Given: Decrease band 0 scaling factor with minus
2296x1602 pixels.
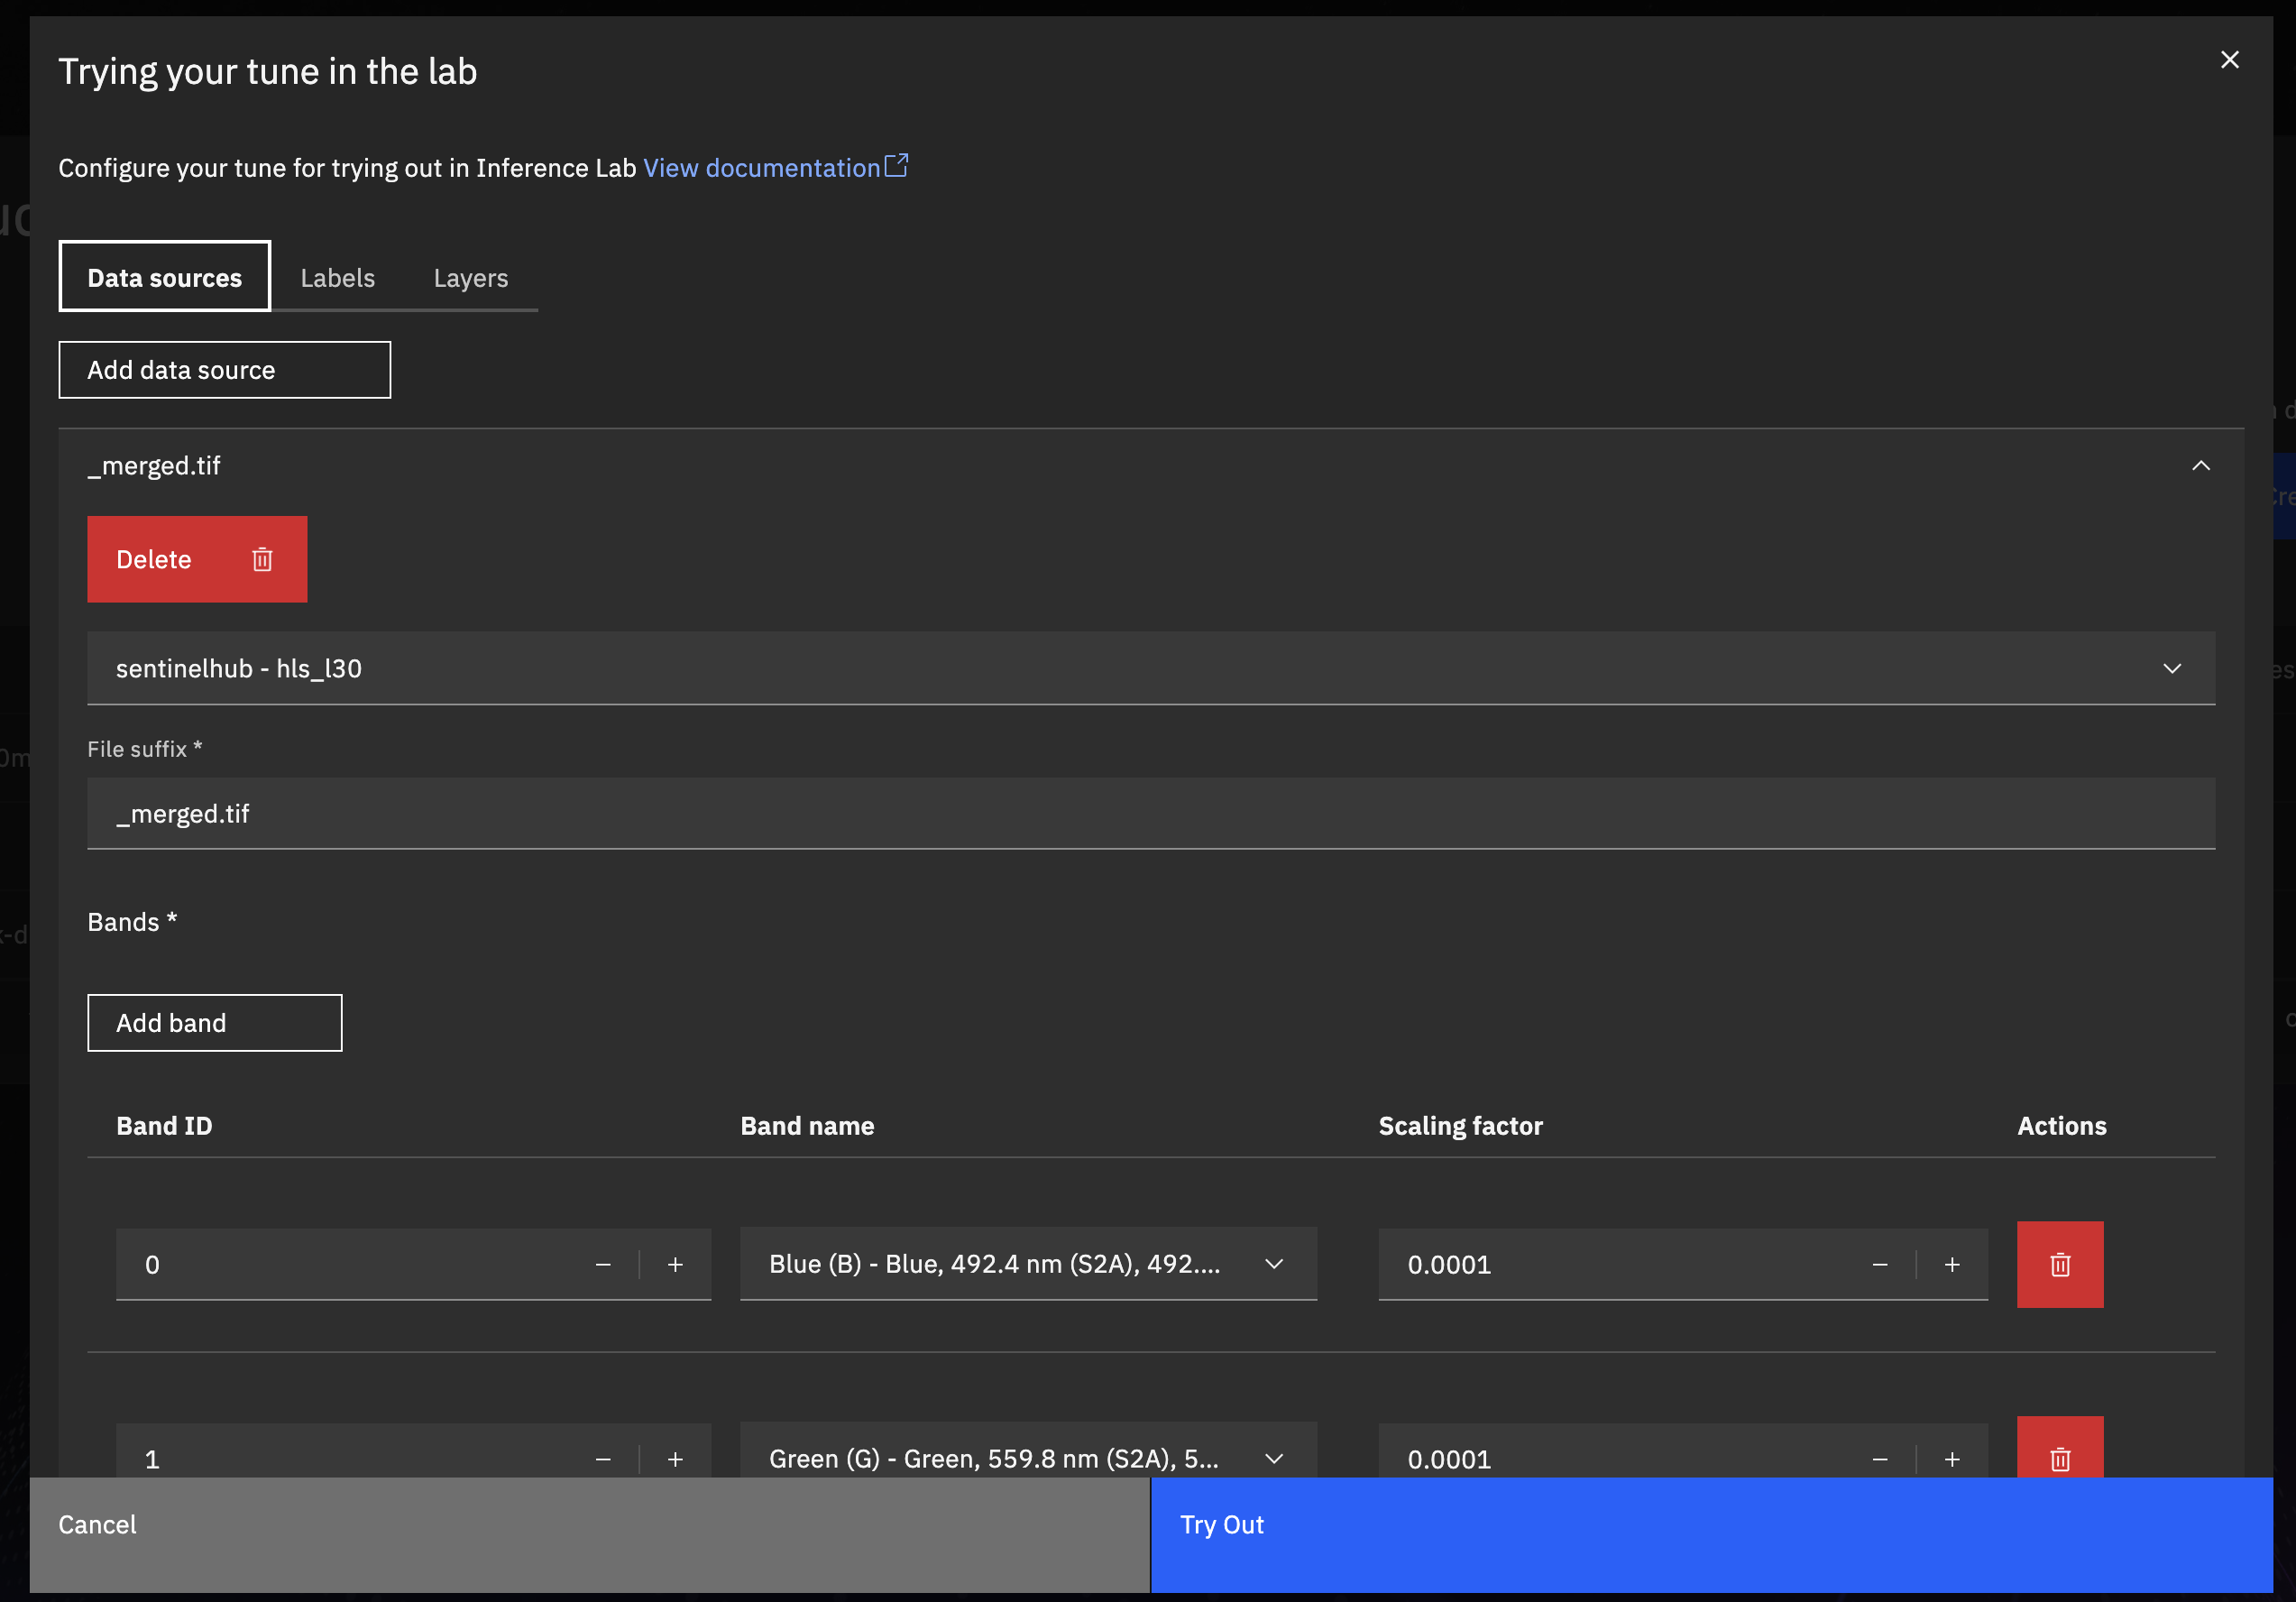Looking at the screenshot, I should (1879, 1264).
